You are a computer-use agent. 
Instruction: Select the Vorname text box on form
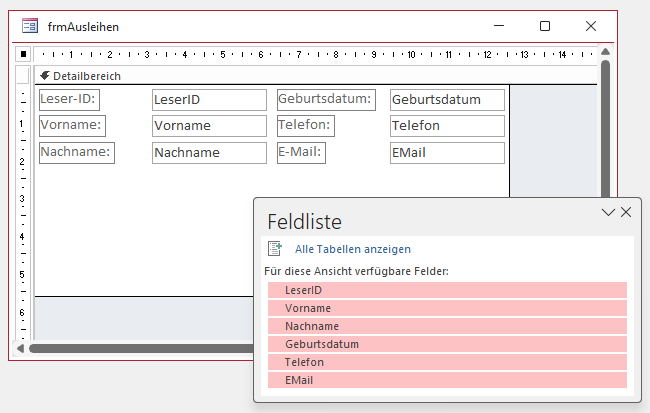pos(209,126)
